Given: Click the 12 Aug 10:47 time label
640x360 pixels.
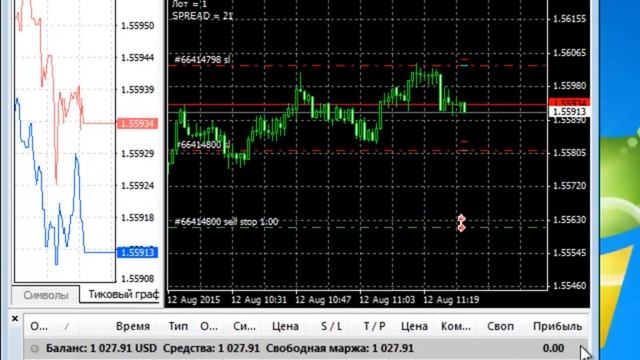Looking at the screenshot, I should click(323, 300).
